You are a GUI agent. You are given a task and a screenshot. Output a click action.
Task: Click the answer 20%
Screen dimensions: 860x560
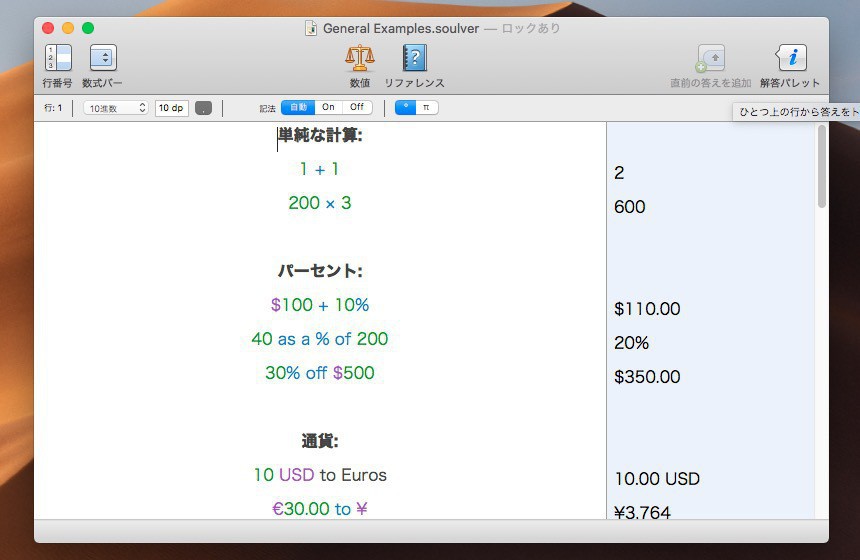pyautogui.click(x=631, y=343)
